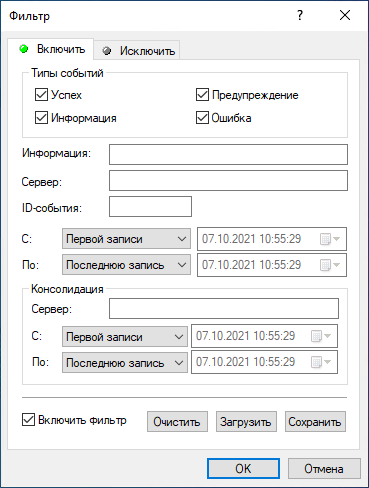Click the date text in top По: field
The width and height of the screenshot is (369, 488).
[x=252, y=265]
